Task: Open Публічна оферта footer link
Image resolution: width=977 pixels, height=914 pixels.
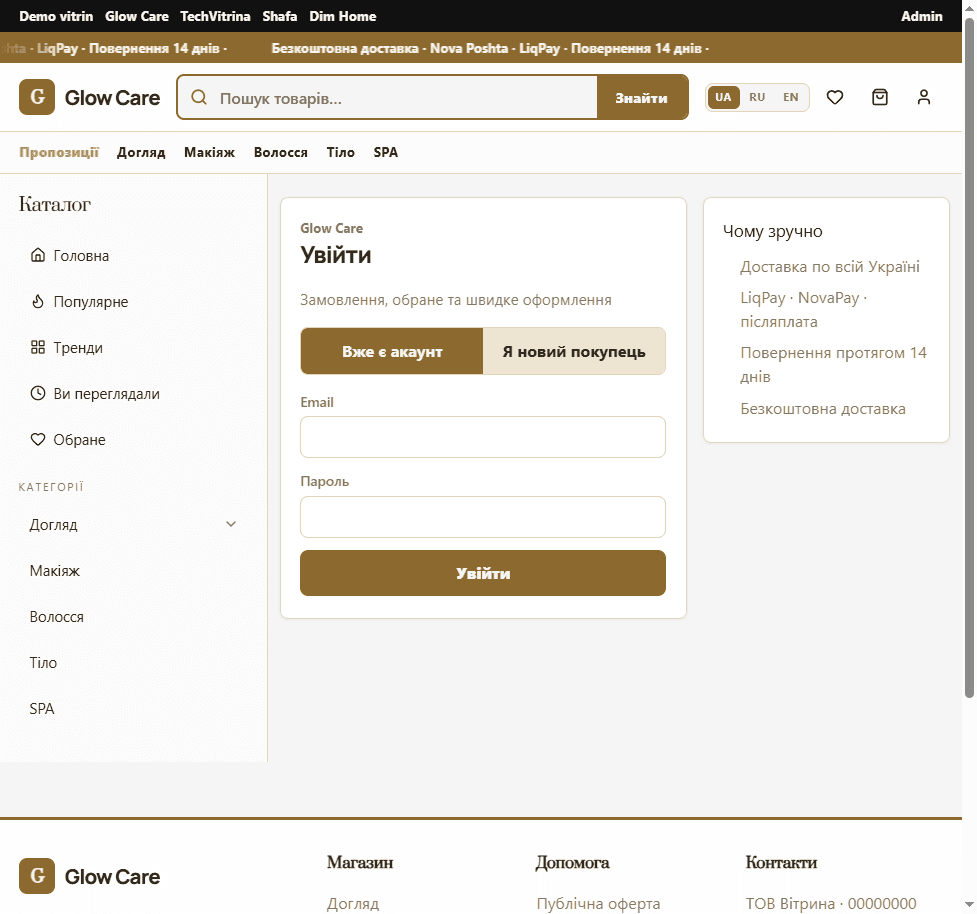Action: click(598, 903)
